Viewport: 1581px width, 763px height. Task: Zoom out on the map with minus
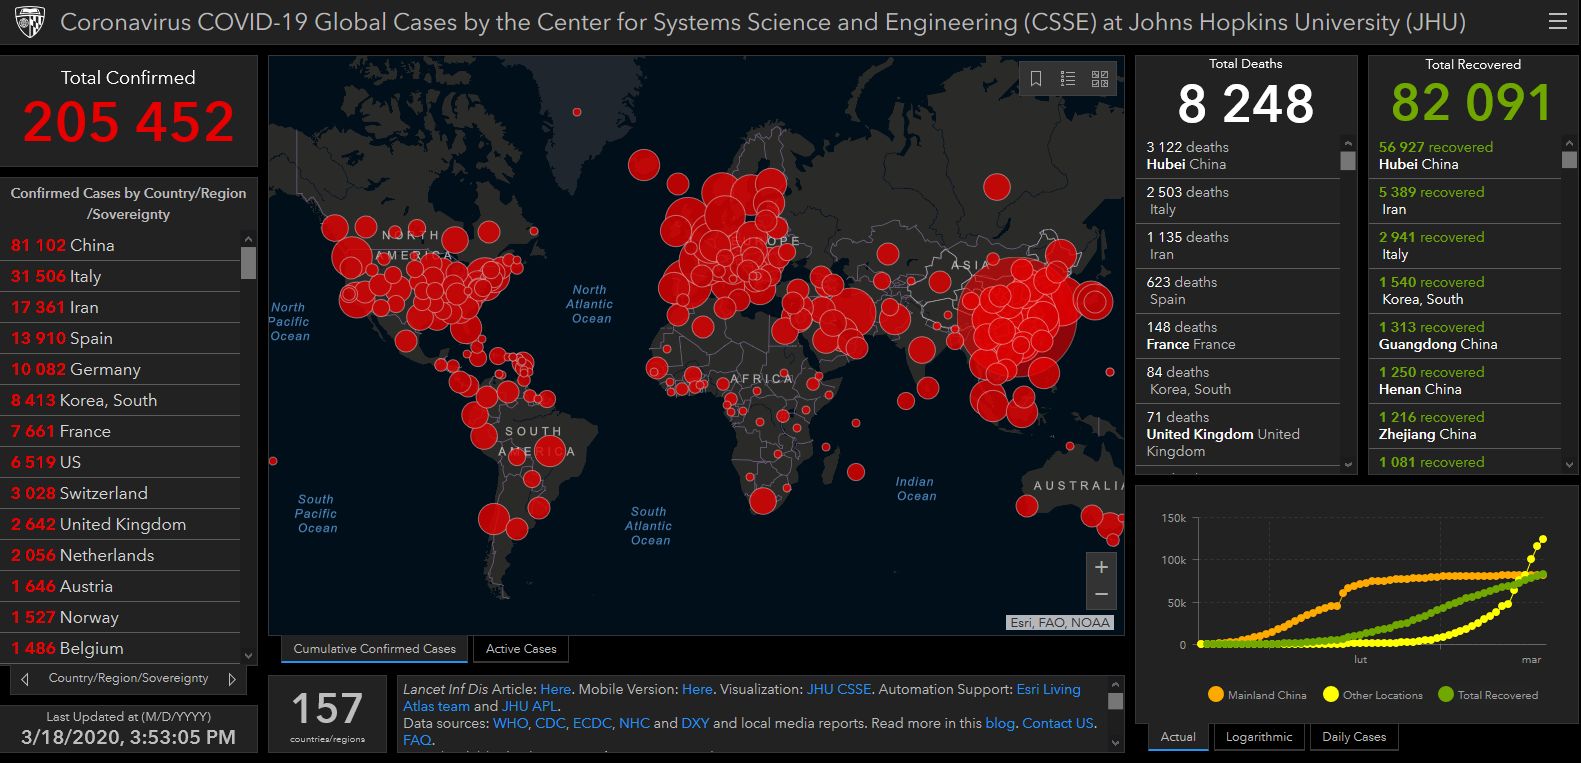click(1101, 594)
